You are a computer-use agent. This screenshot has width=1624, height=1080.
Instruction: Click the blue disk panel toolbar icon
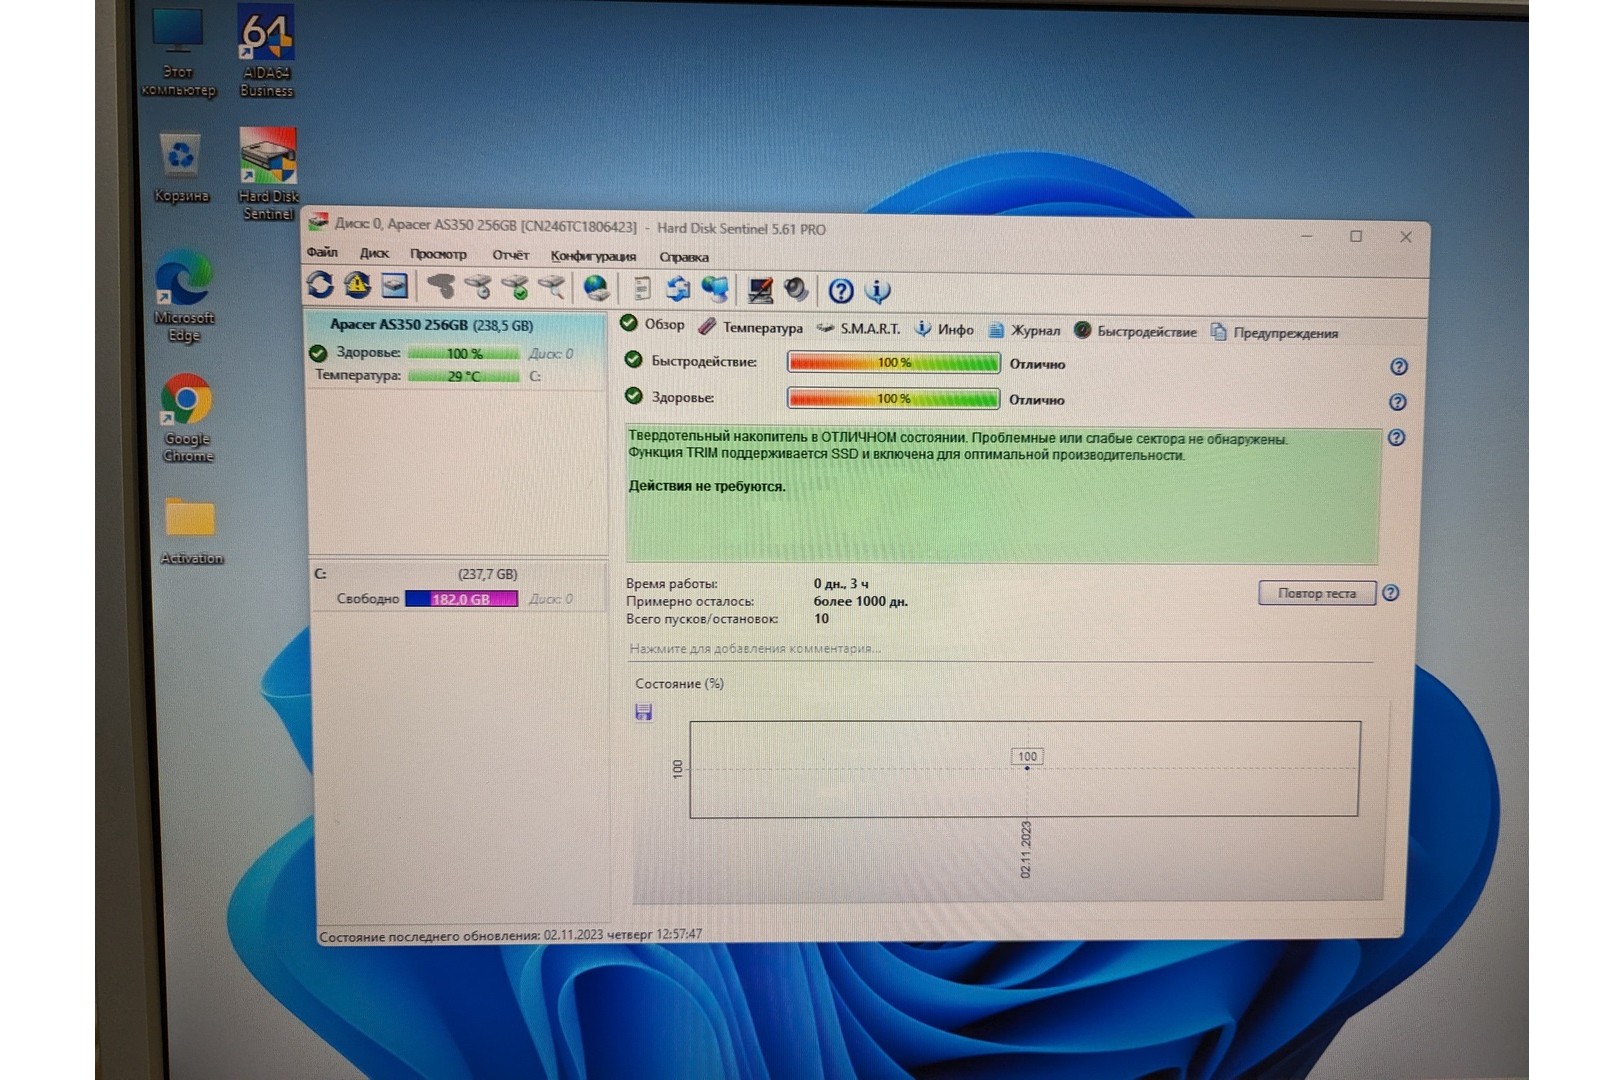tap(395, 287)
